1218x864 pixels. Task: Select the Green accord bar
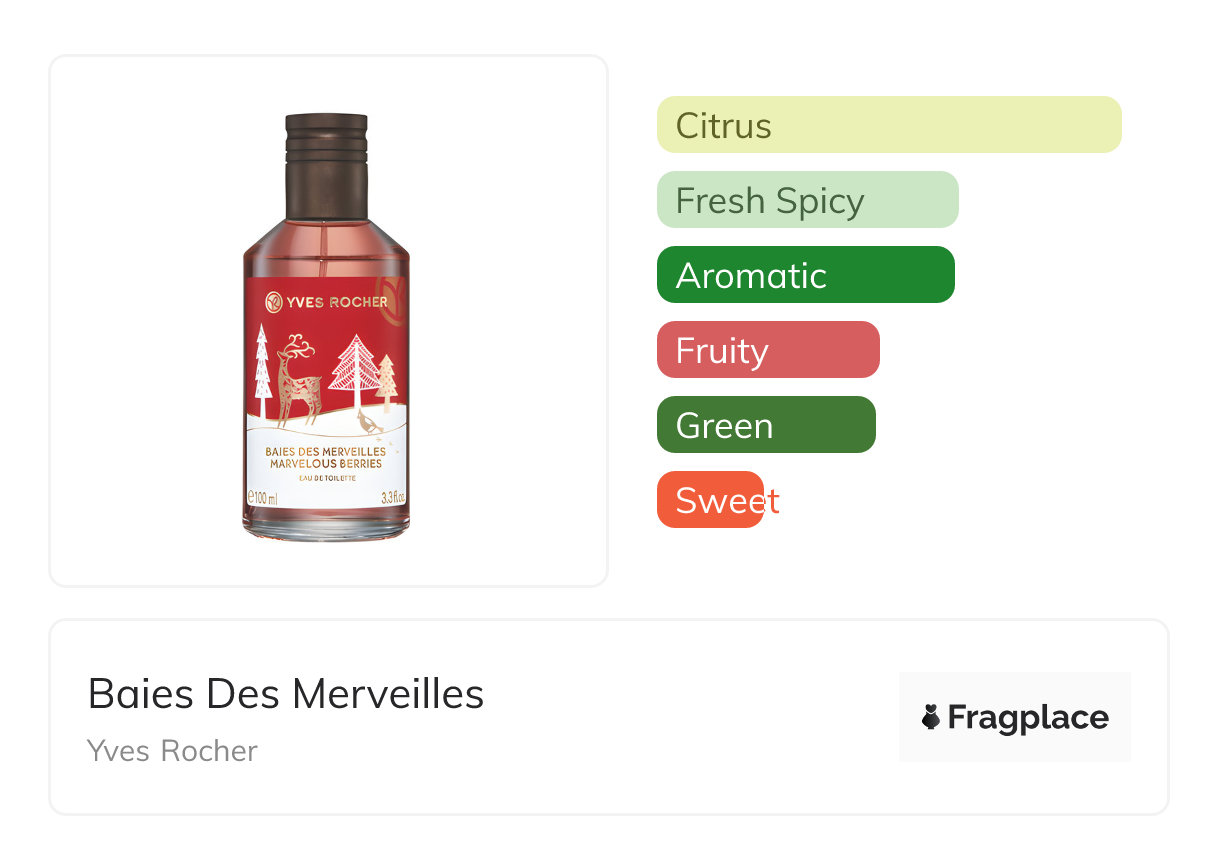coord(765,425)
